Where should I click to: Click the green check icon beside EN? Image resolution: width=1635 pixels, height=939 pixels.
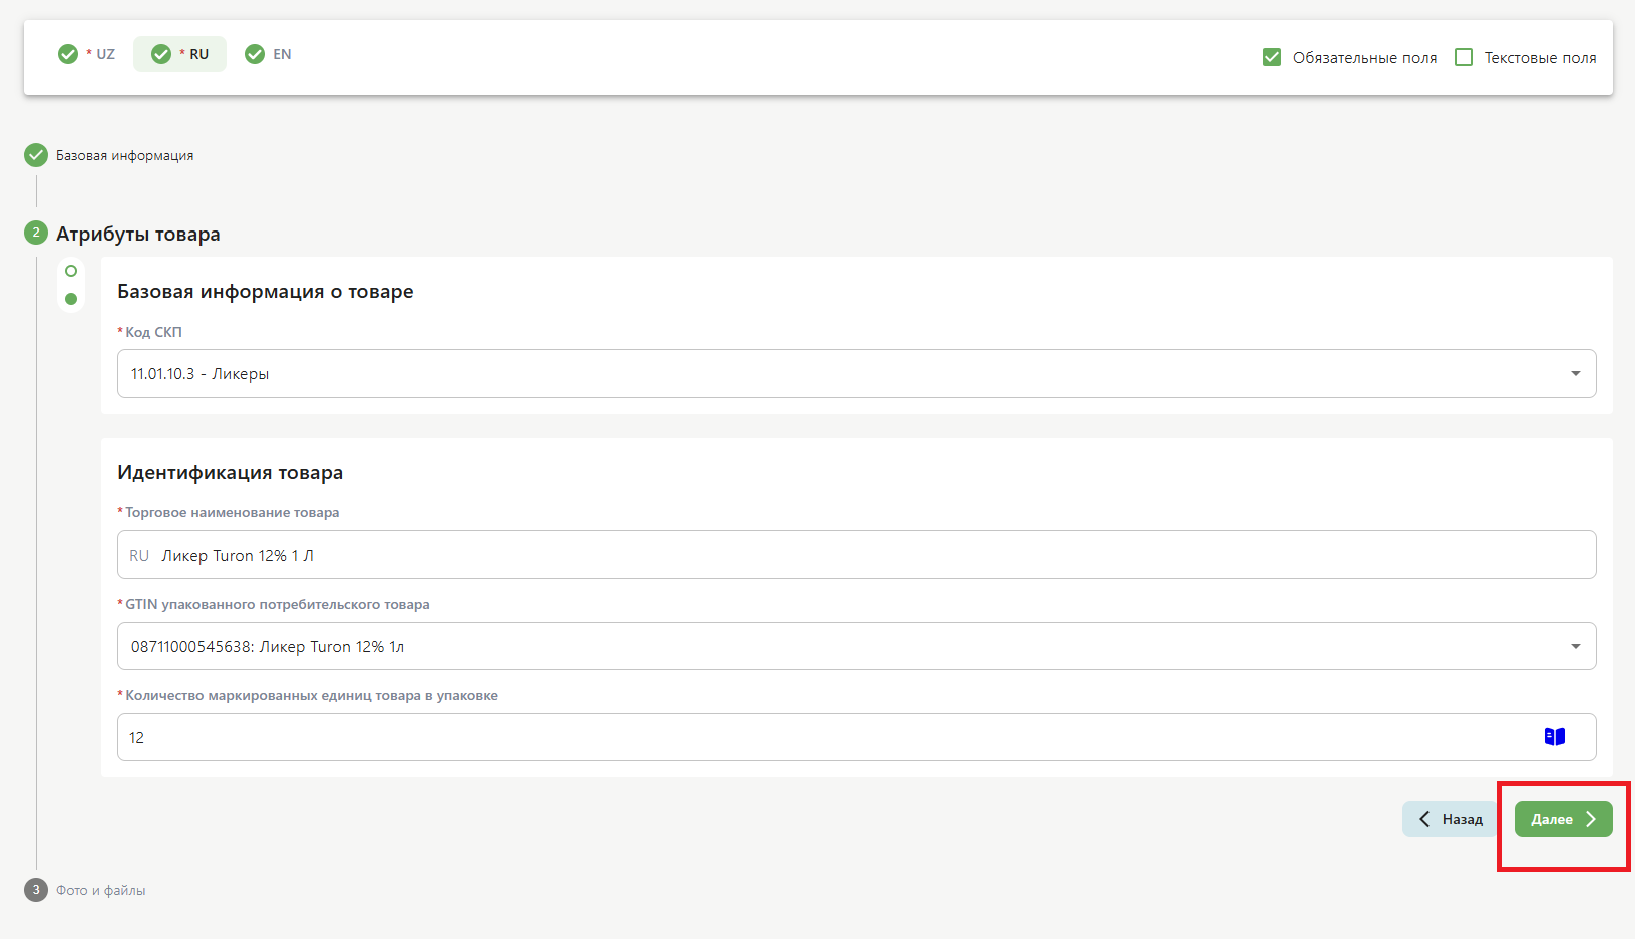[x=255, y=54]
